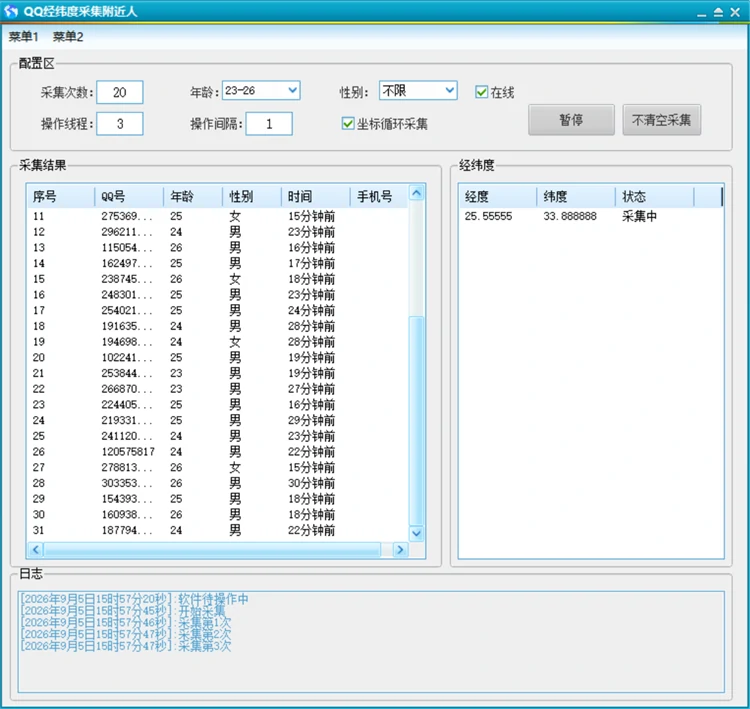Image resolution: width=750 pixels, height=709 pixels.
Task: Open the 性别 不限 dropdown
Action: (418, 90)
